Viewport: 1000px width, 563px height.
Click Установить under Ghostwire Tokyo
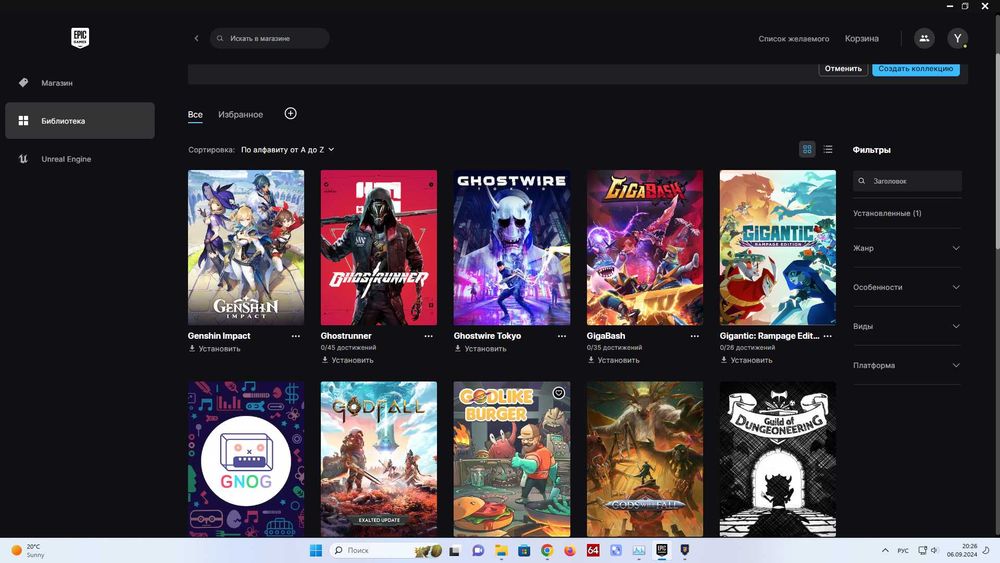(481, 349)
